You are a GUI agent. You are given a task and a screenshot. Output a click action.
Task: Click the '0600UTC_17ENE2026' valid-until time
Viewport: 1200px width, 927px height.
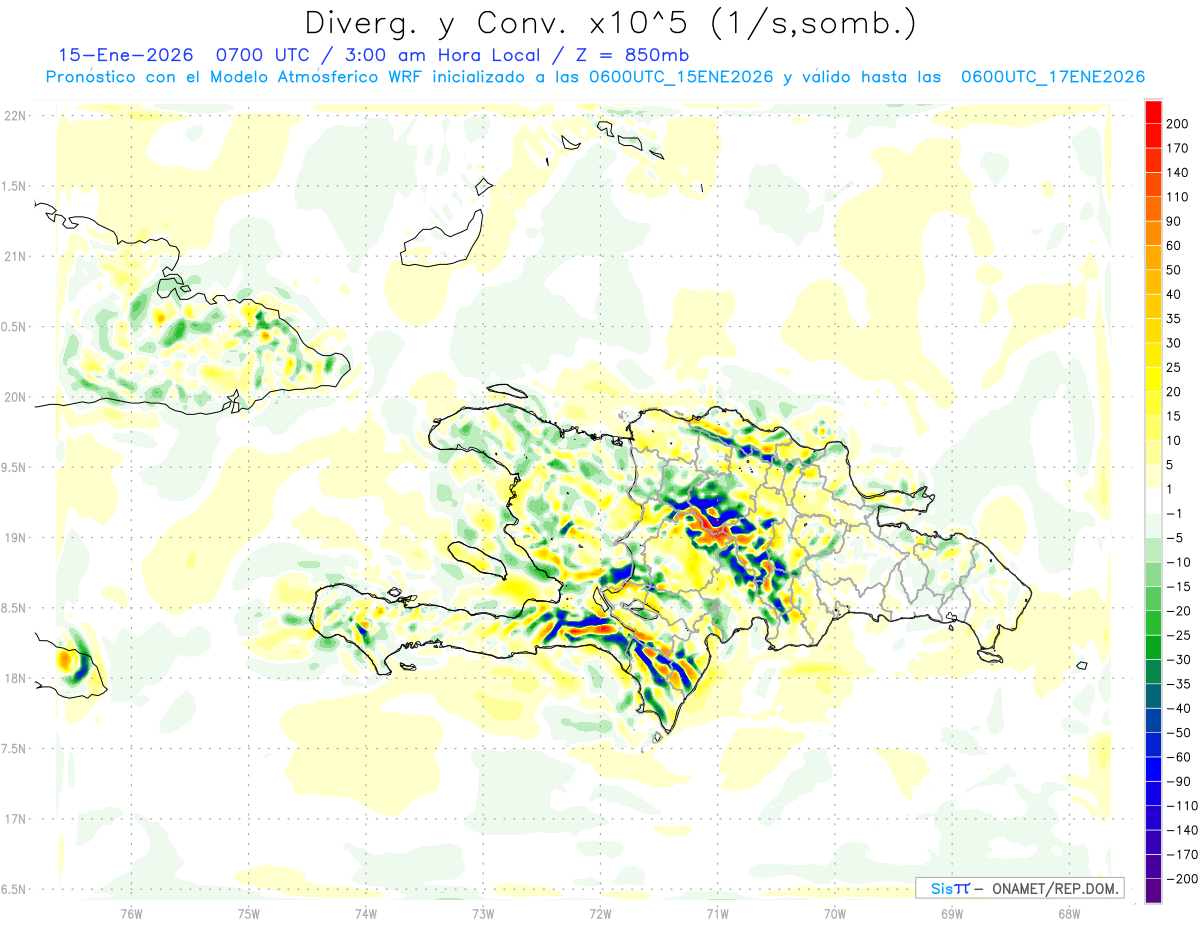point(1052,77)
